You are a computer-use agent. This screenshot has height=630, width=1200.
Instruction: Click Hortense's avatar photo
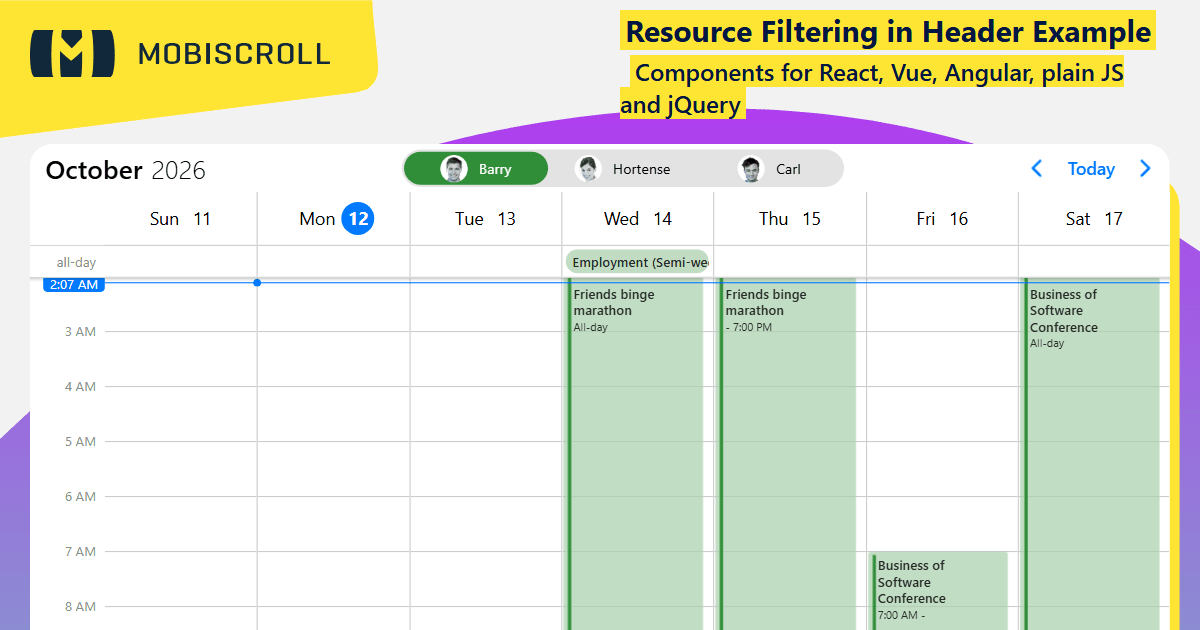[588, 169]
